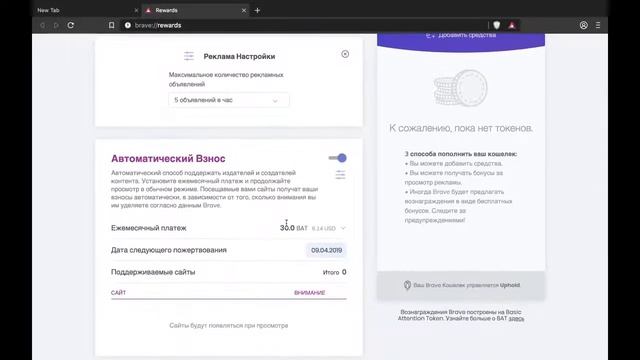The height and width of the screenshot is (360, 640).
Task: Click the Ежемесячный платеж label
Action: [149, 228]
